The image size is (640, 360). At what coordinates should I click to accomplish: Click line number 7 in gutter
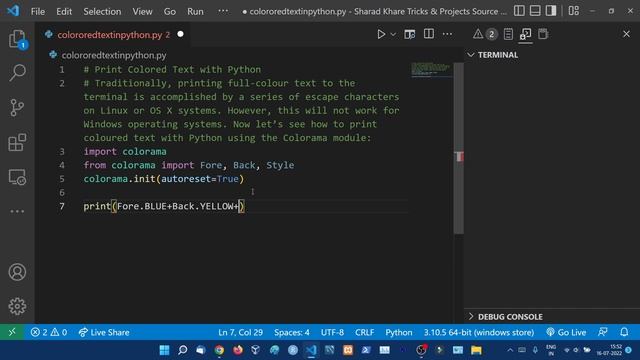(x=62, y=206)
